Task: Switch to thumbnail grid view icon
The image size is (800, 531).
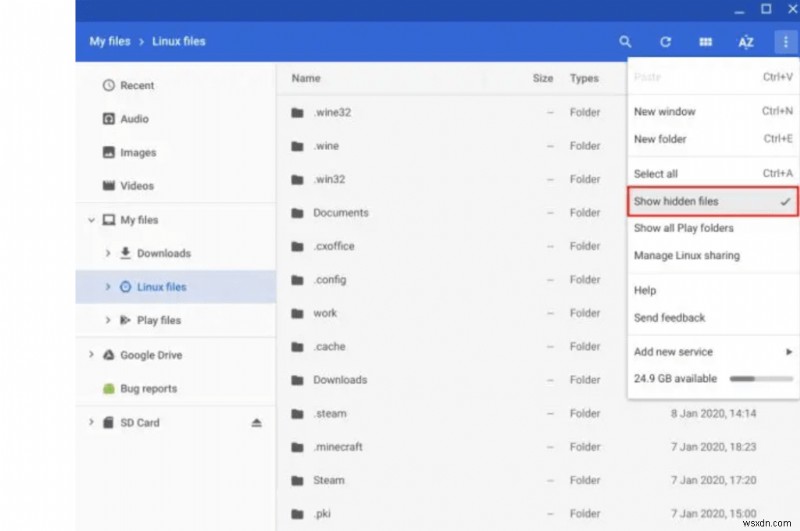Action: point(706,42)
